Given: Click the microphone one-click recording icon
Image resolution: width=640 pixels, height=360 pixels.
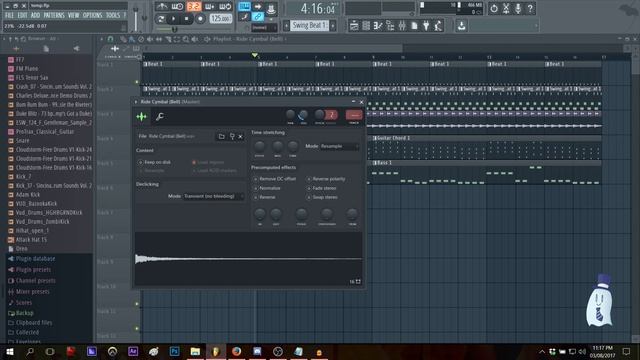Looking at the screenshot, I should (518, 8).
